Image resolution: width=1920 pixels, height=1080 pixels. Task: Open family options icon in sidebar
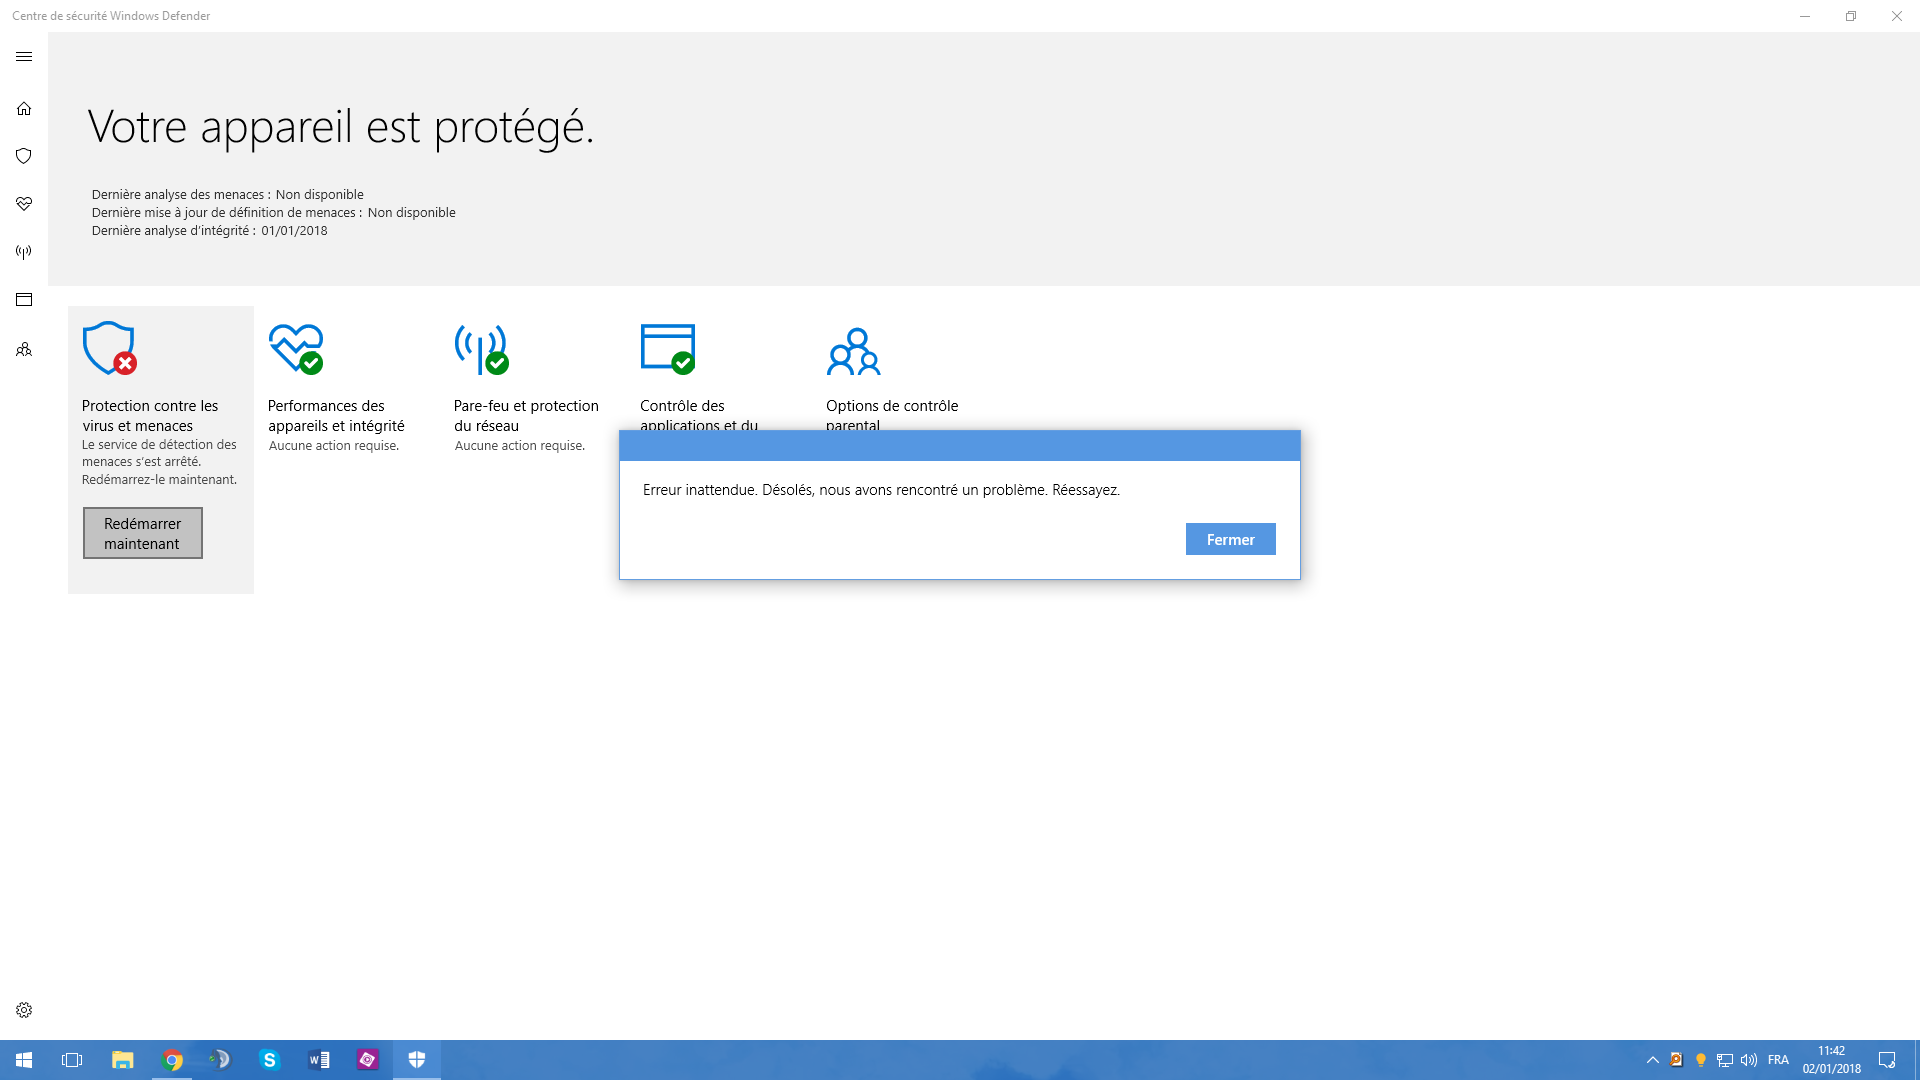coord(24,350)
